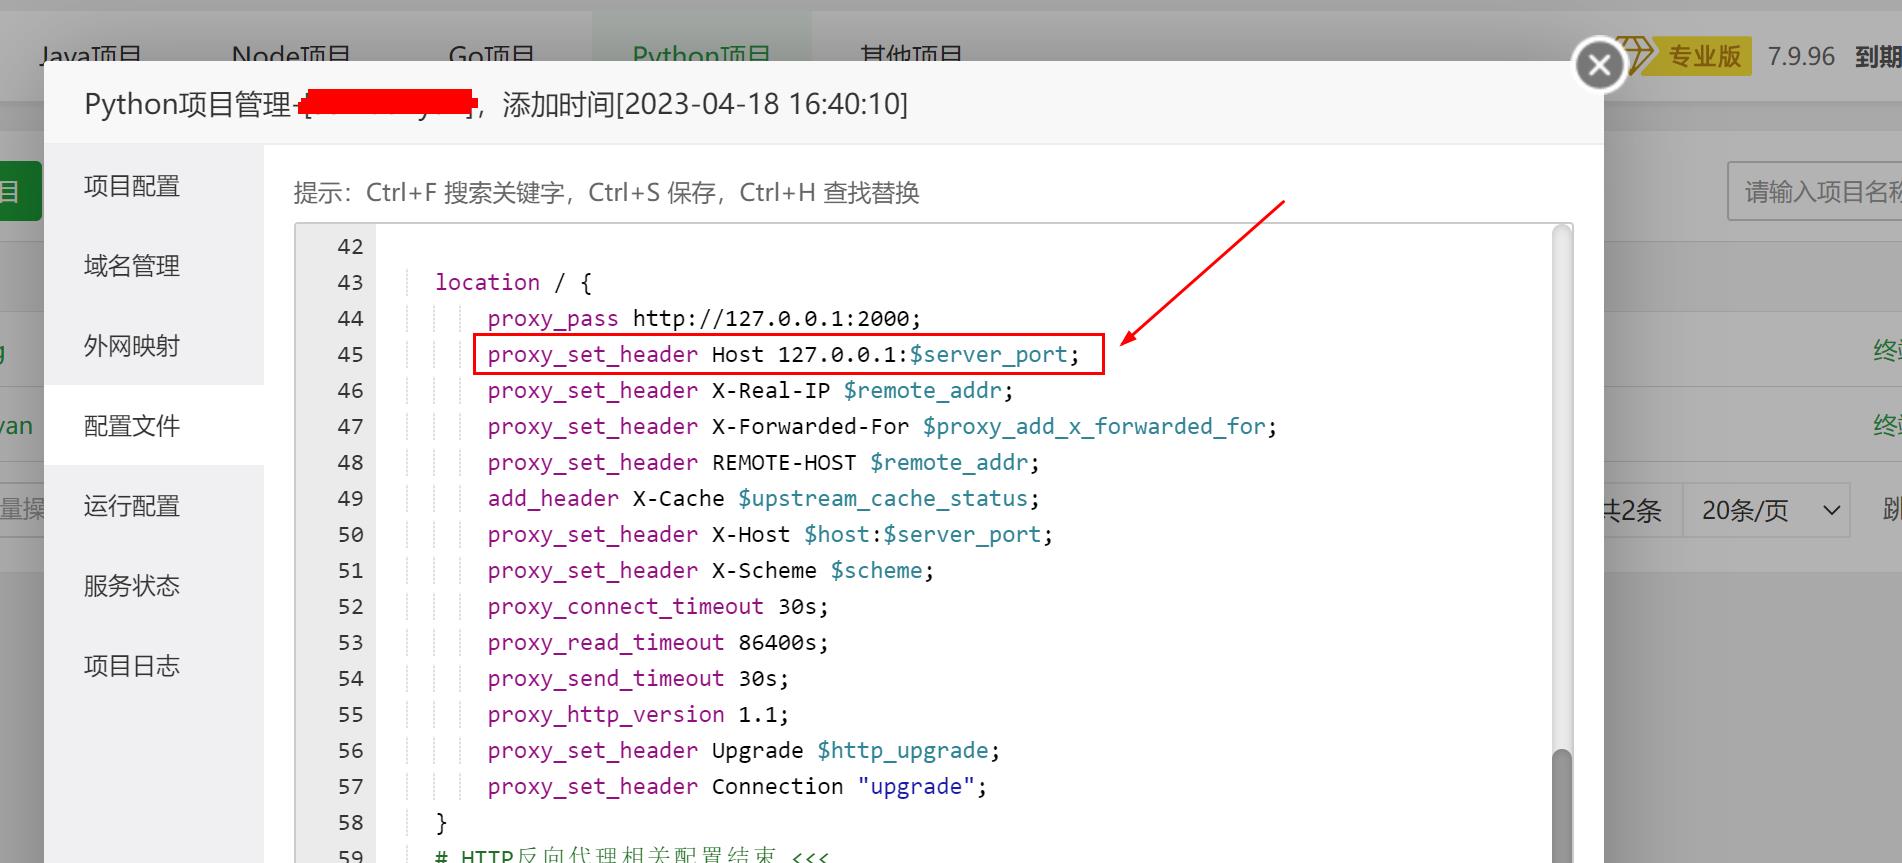The height and width of the screenshot is (863, 1902).
Task: Close the Python project management dialog
Action: (x=1599, y=65)
